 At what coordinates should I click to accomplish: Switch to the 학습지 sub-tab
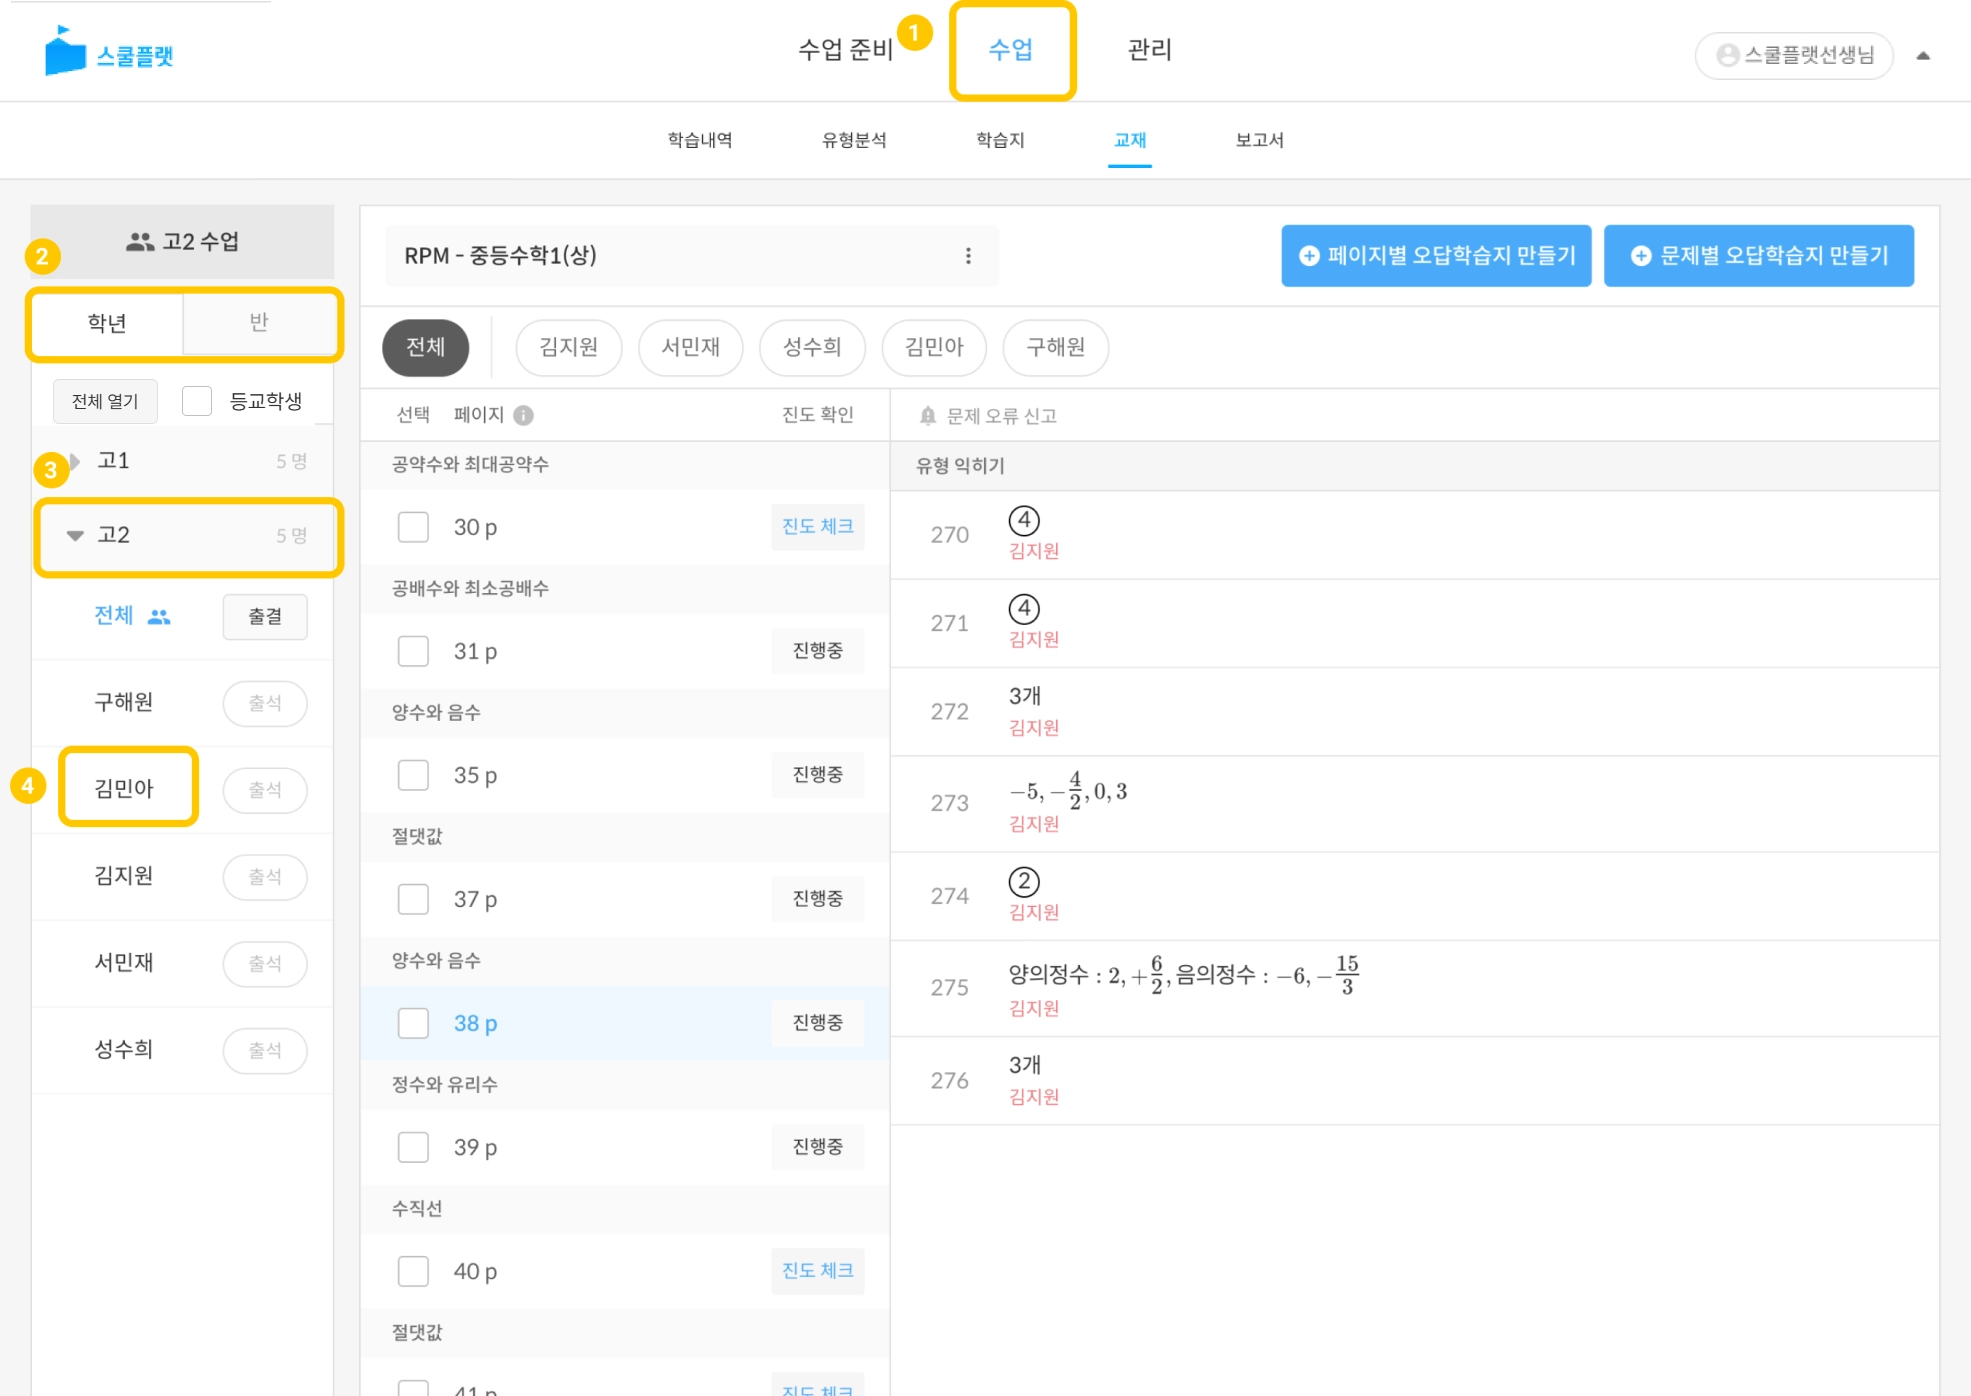pos(1000,140)
